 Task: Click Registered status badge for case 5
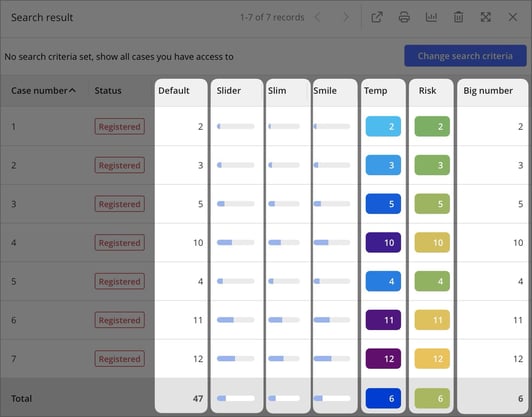[x=120, y=281]
